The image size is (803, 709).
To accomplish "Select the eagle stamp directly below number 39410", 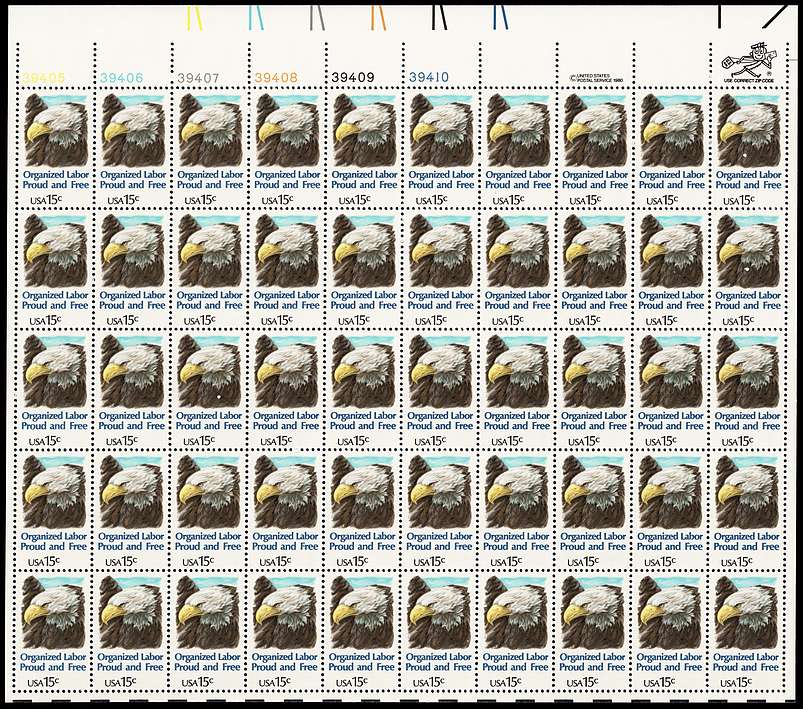I will [441, 149].
